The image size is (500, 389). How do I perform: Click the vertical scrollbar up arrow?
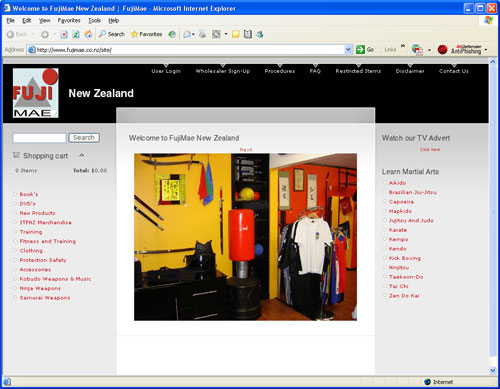(493, 61)
